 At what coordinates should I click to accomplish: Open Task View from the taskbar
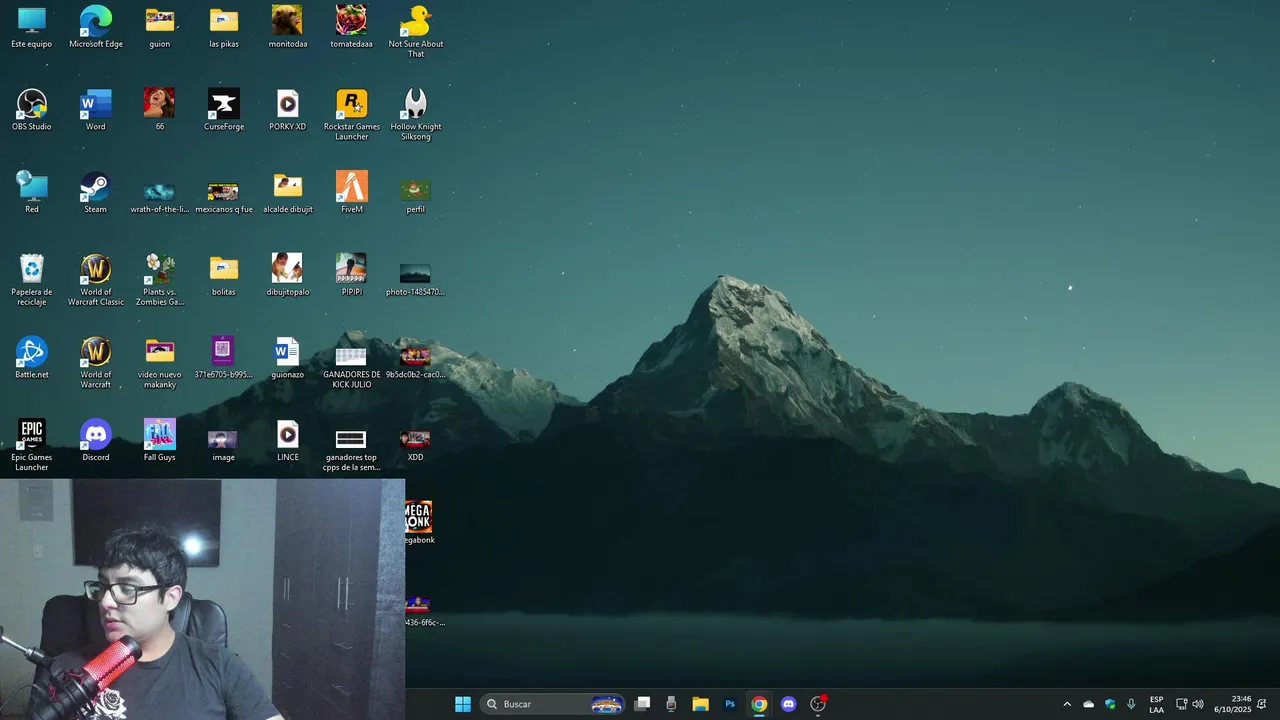pos(643,704)
